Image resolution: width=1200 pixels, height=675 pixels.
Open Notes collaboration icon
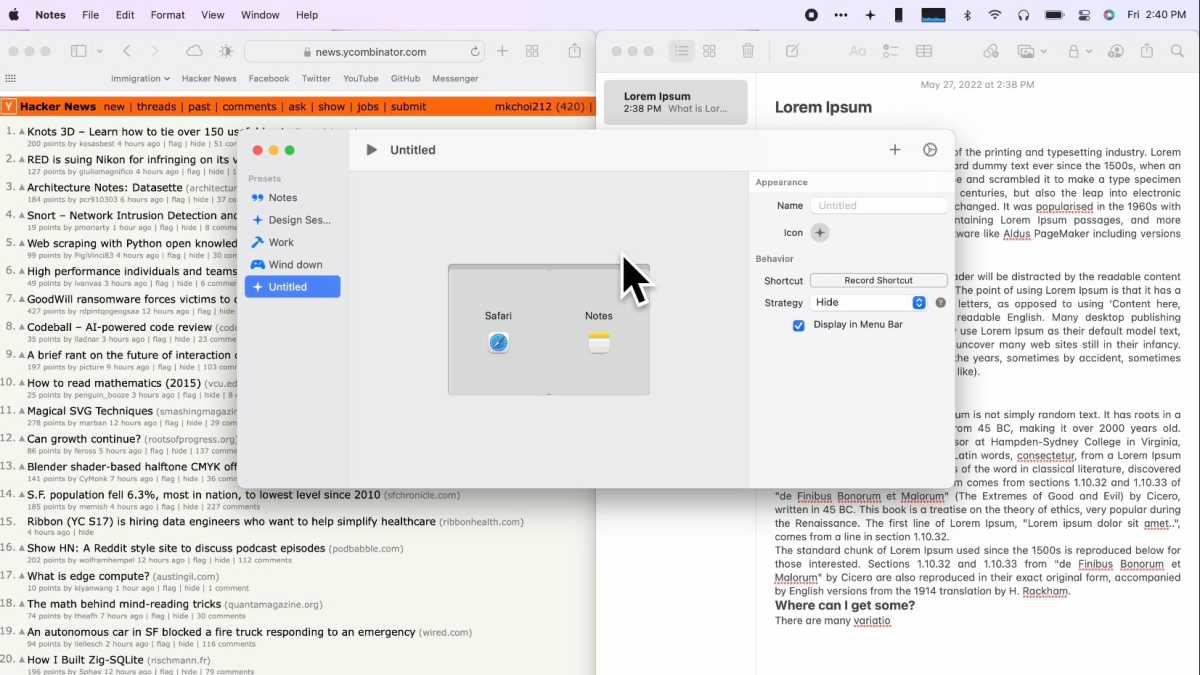pyautogui.click(x=1116, y=51)
